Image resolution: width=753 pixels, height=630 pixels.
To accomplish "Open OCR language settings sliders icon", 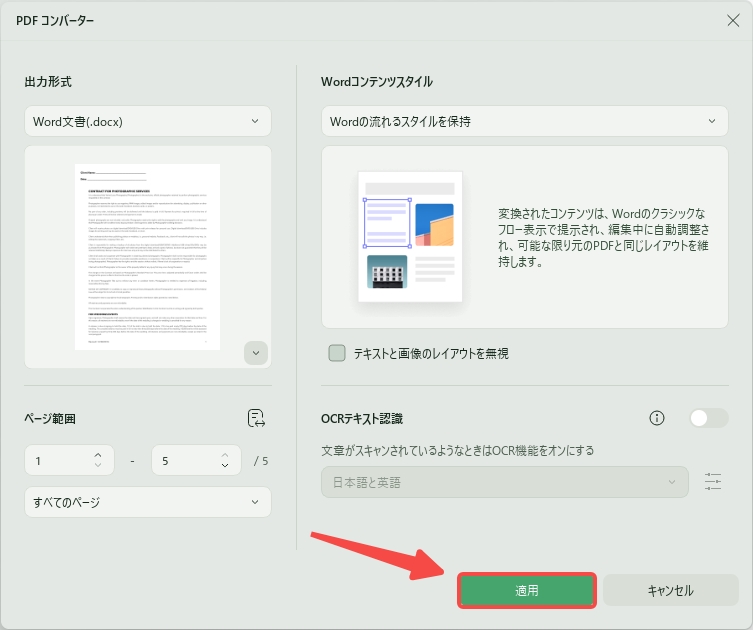I will coord(713,482).
